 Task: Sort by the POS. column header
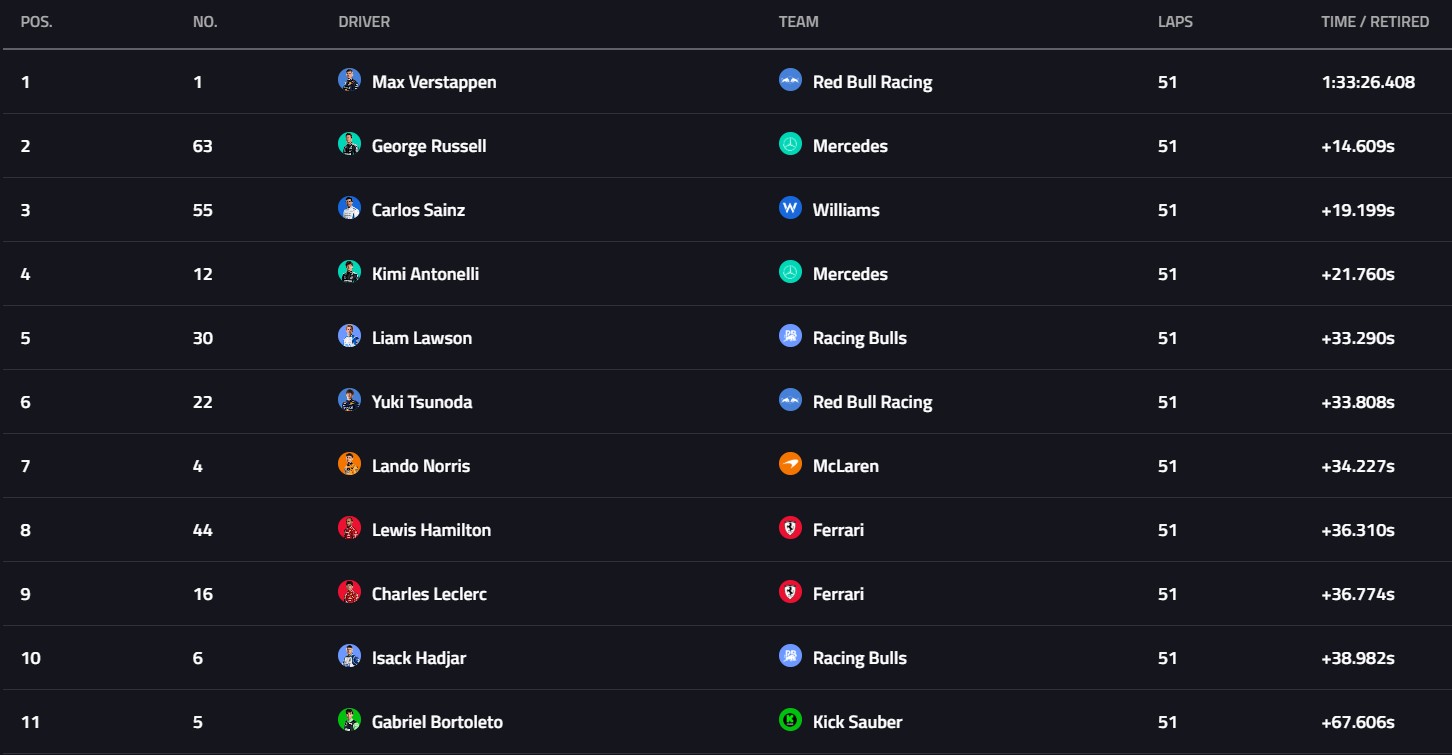37,22
